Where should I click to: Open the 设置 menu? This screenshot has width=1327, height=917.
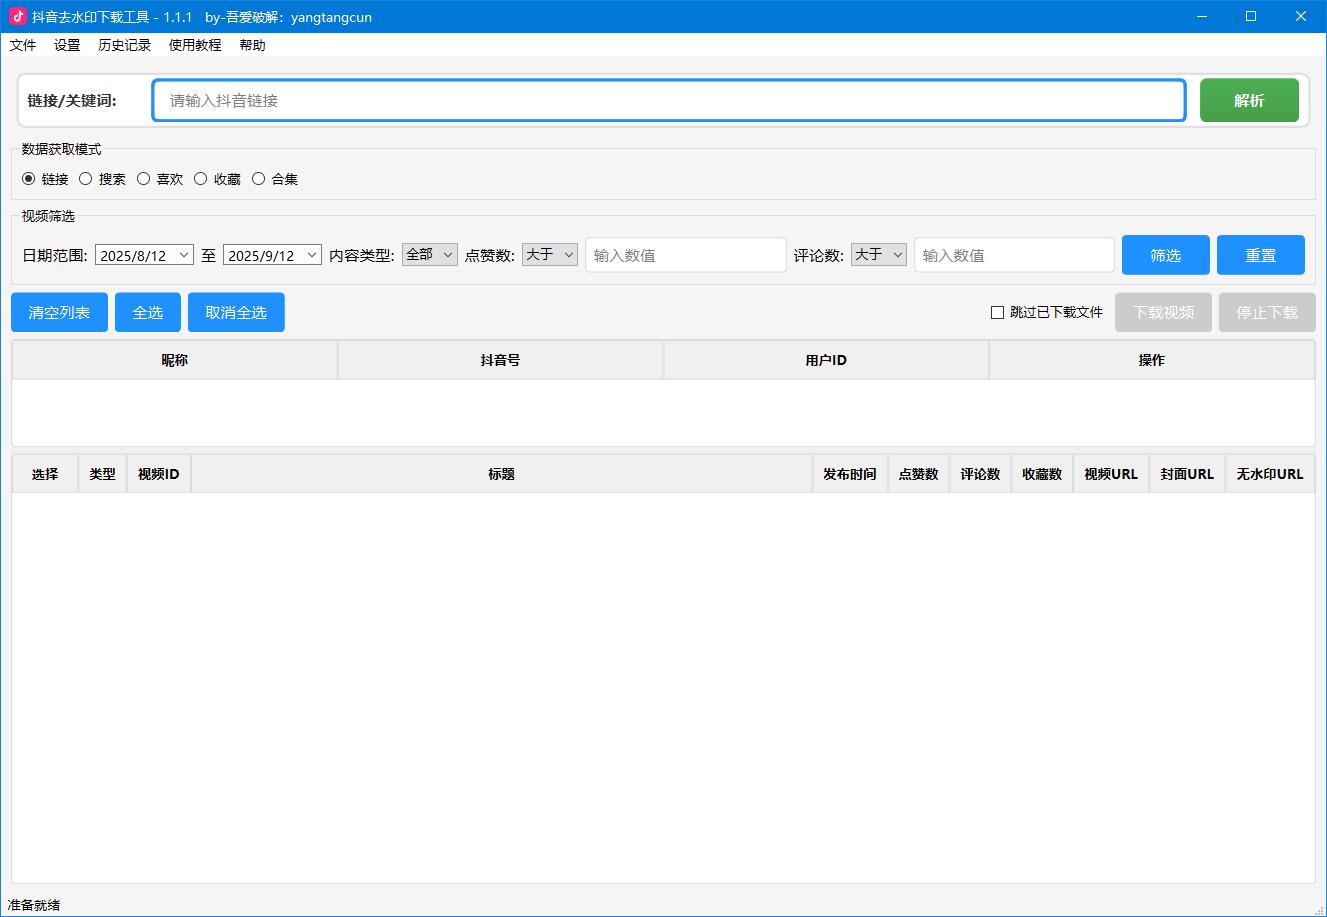tap(67, 45)
